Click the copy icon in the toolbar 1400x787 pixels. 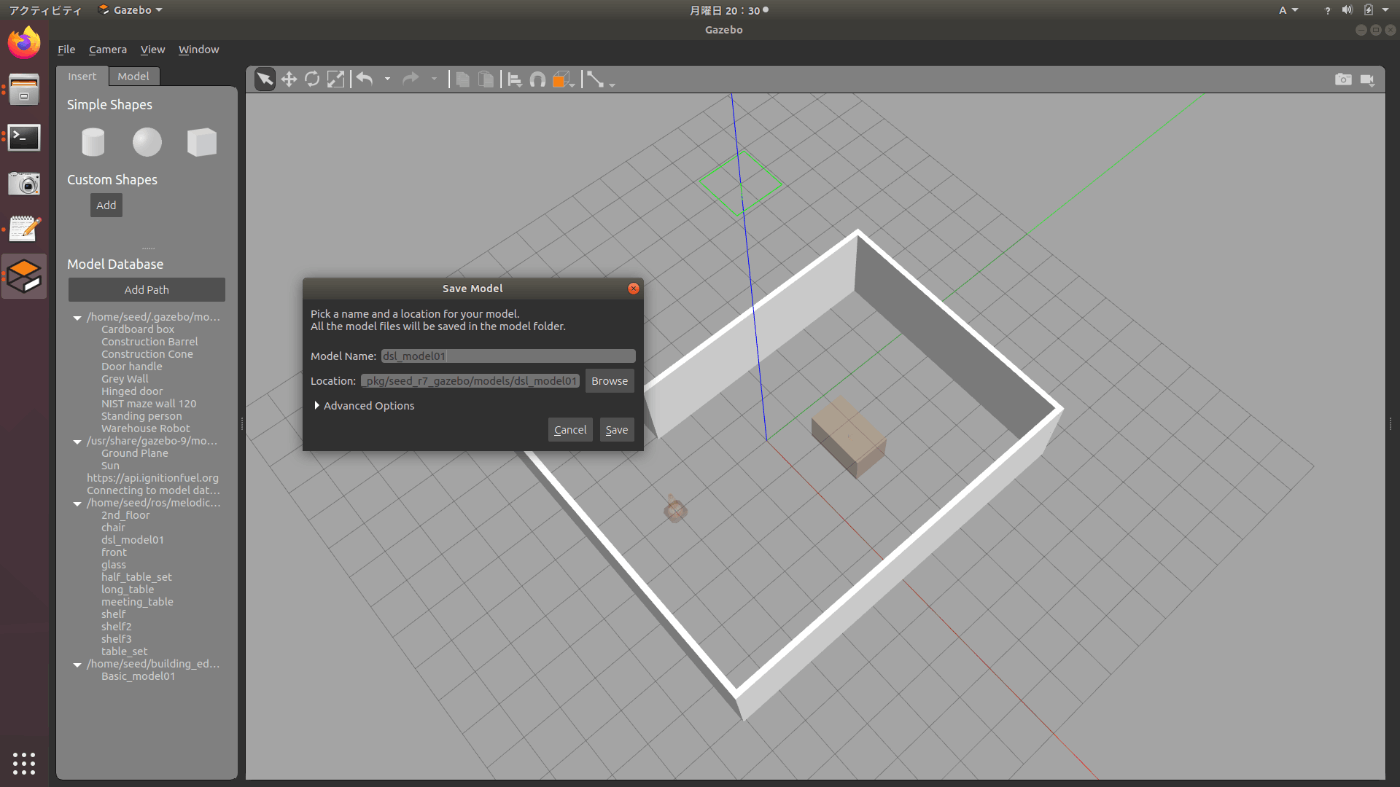(x=462, y=79)
